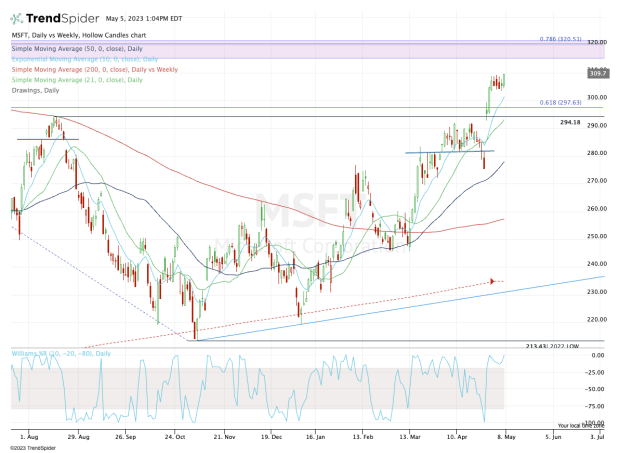
Task: Click the 8. May date axis label
Action: (x=507, y=437)
